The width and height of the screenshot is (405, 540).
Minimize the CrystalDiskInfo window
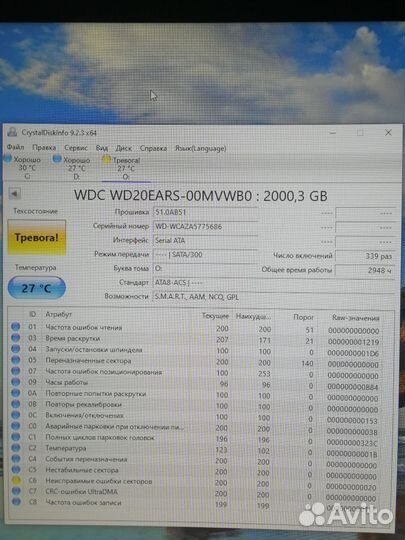pyautogui.click(x=333, y=133)
